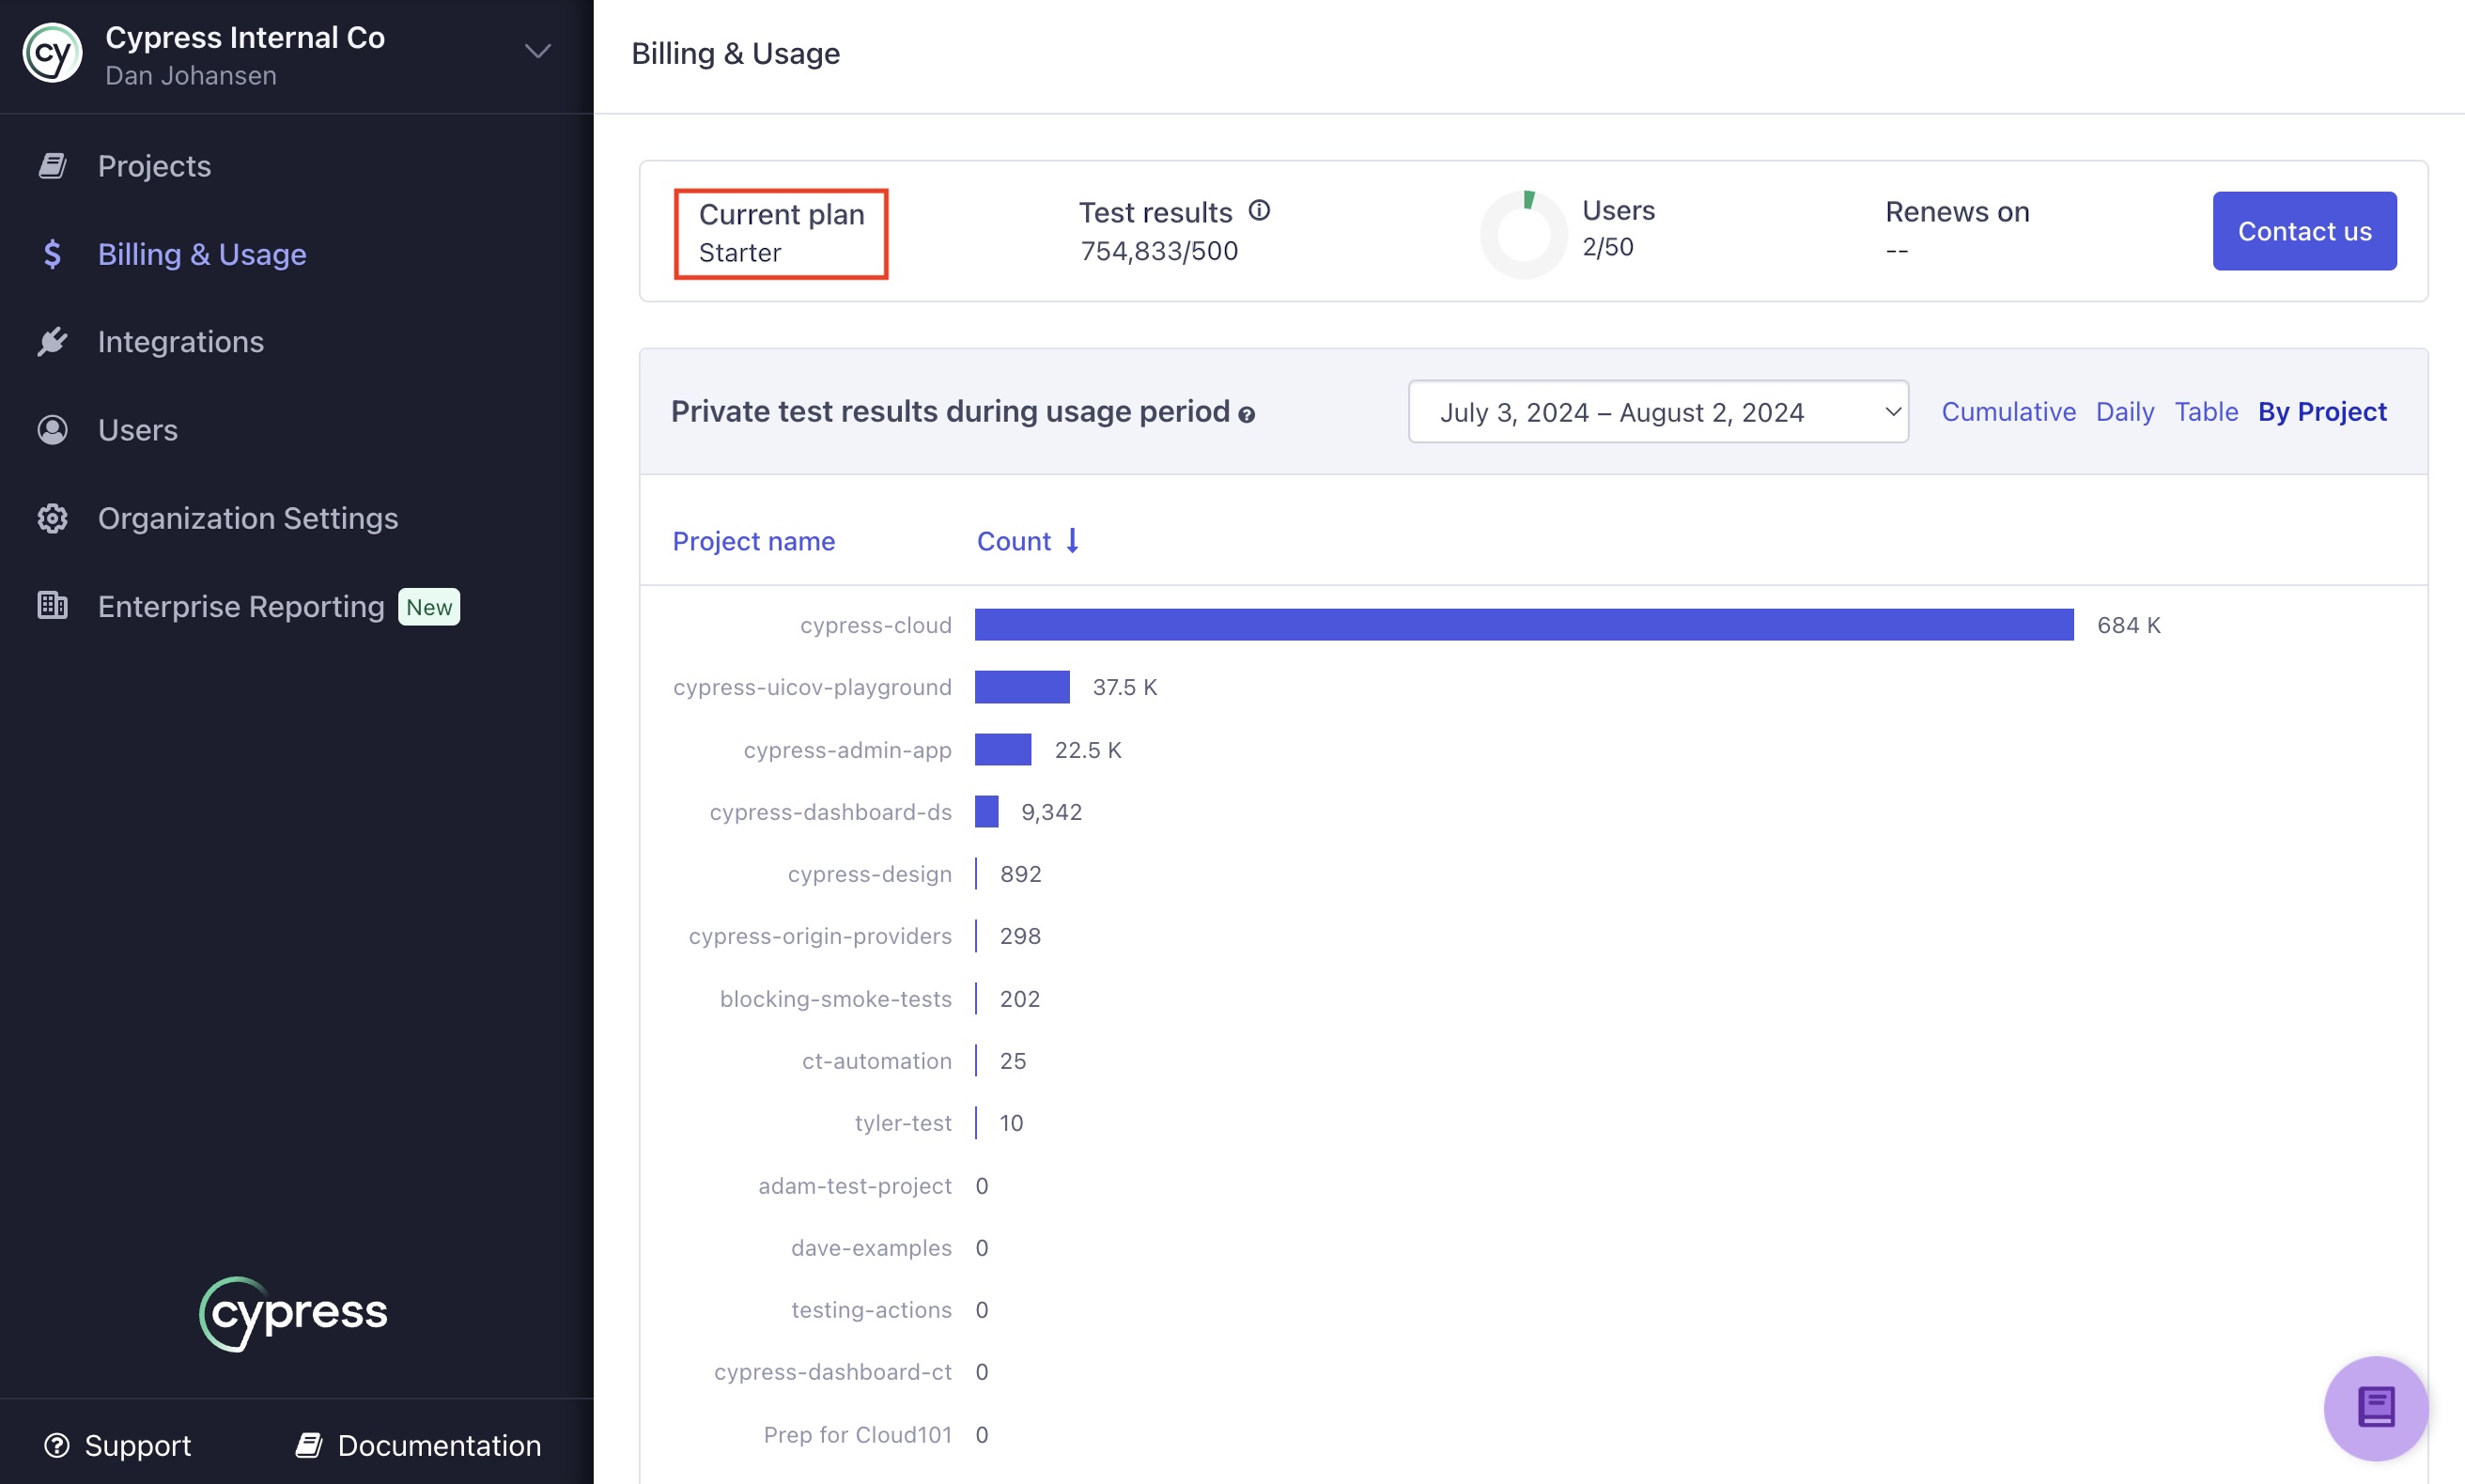Screen dimensions: 2465x1484
Task: Switch to the Cumulative view
Action: pyautogui.click(x=2008, y=411)
